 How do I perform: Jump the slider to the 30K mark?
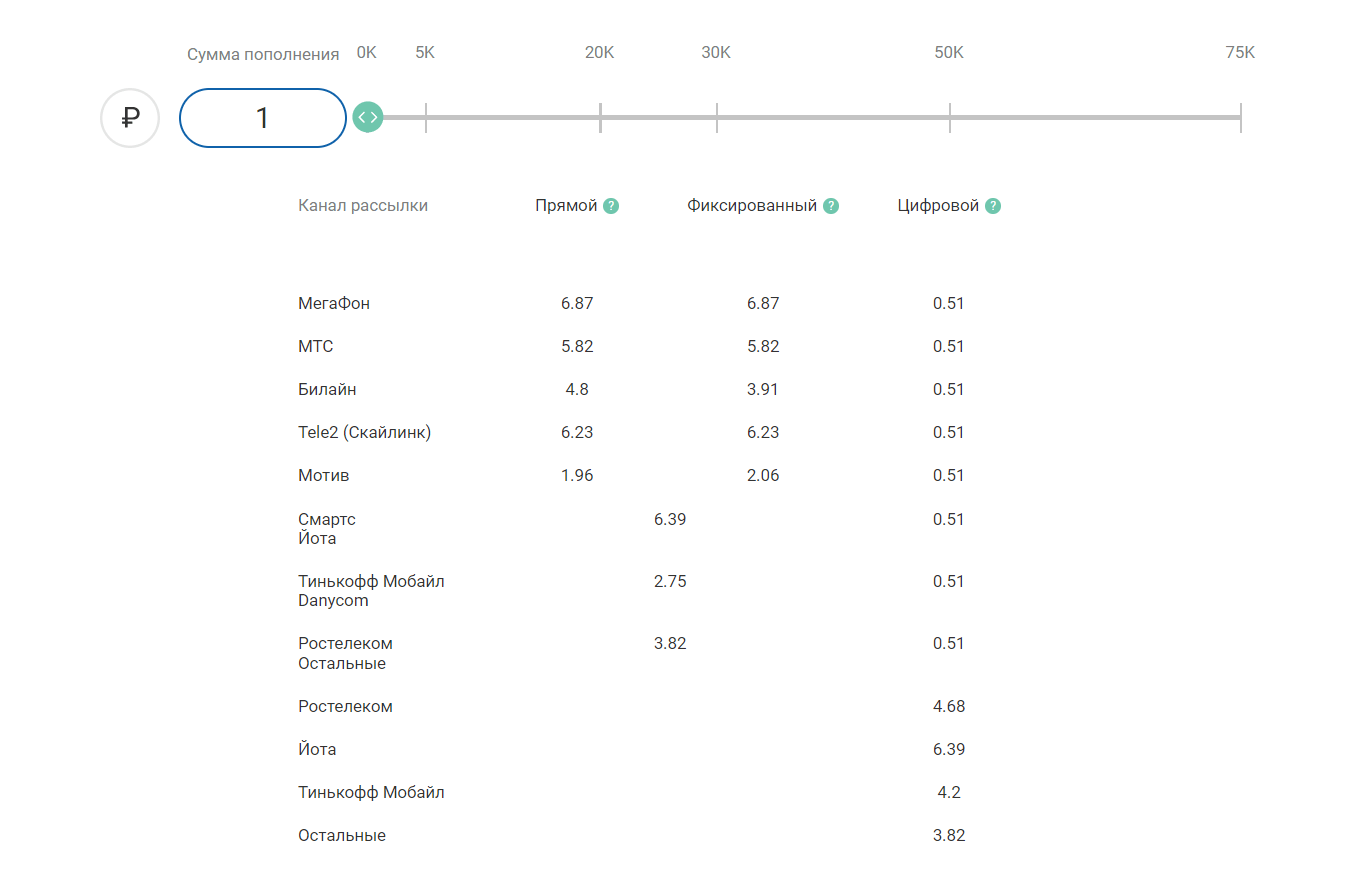pyautogui.click(x=716, y=117)
